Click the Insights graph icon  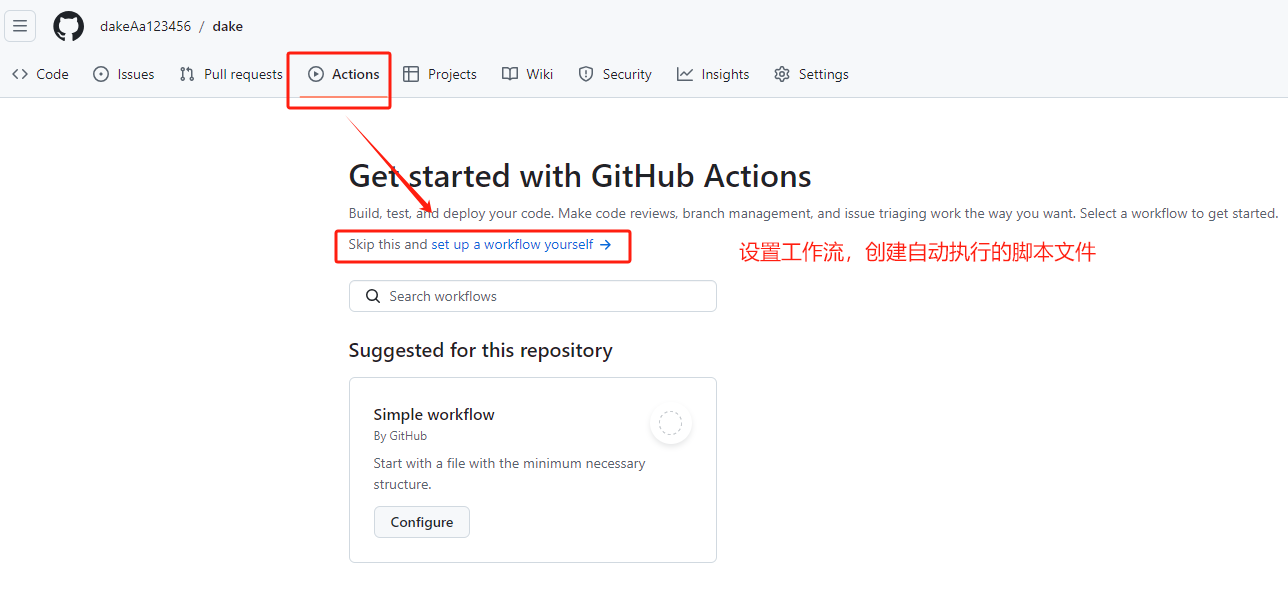pos(685,74)
